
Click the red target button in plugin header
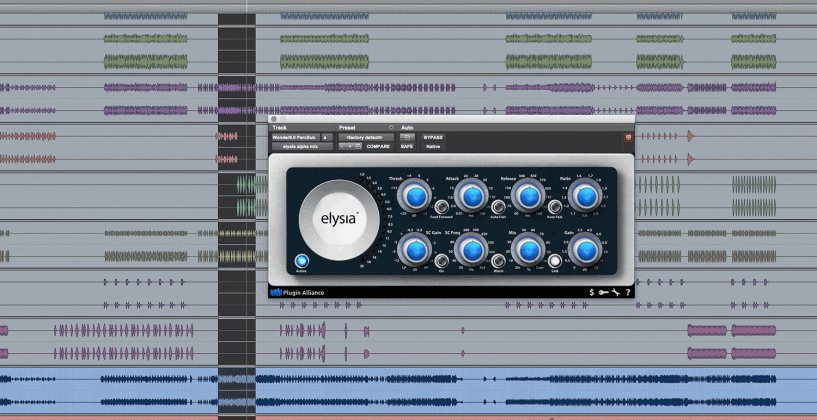pyautogui.click(x=628, y=137)
